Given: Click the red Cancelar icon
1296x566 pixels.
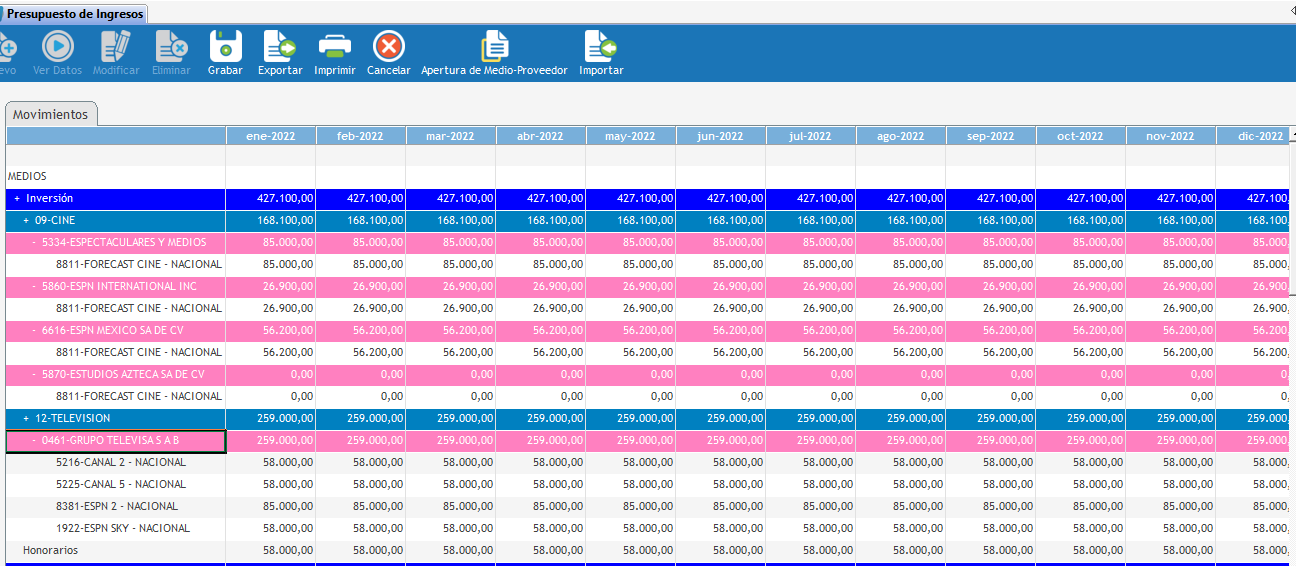Looking at the screenshot, I should [x=389, y=46].
